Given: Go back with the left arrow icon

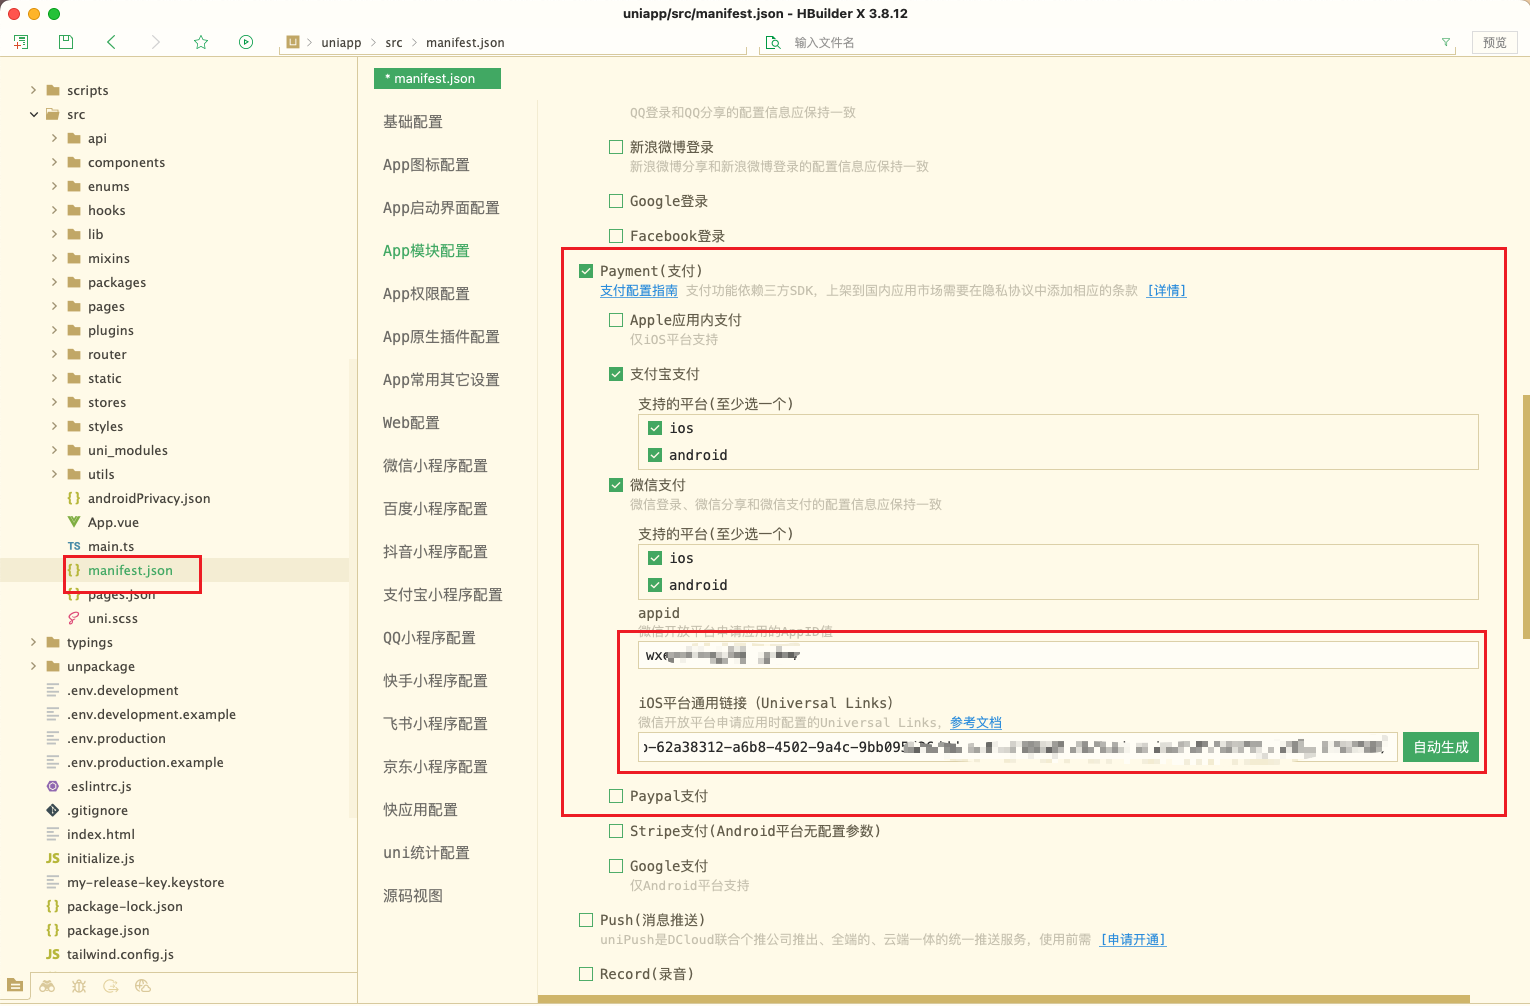Looking at the screenshot, I should click(x=111, y=42).
